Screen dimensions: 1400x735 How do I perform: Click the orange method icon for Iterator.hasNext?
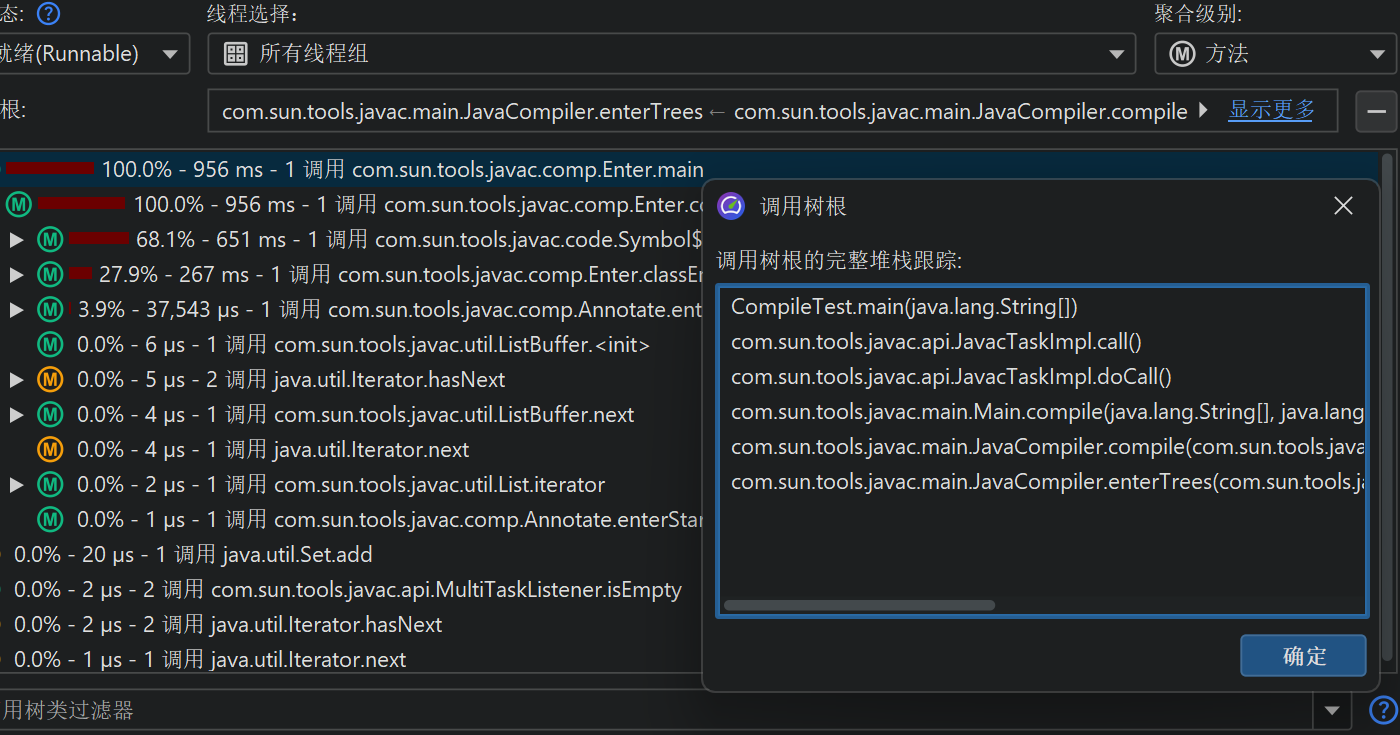click(50, 380)
